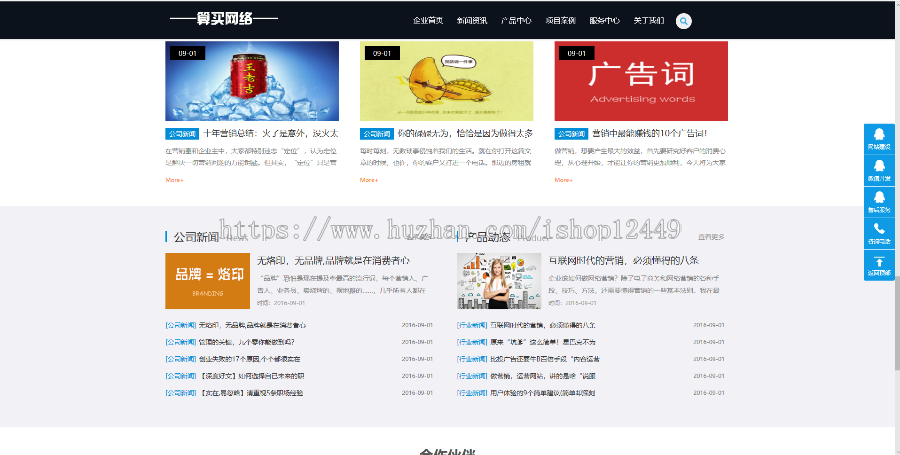Screen dimensions: 900x455
Task: Click 公司新闻 tag on the 广告词 card
Action: (571, 134)
